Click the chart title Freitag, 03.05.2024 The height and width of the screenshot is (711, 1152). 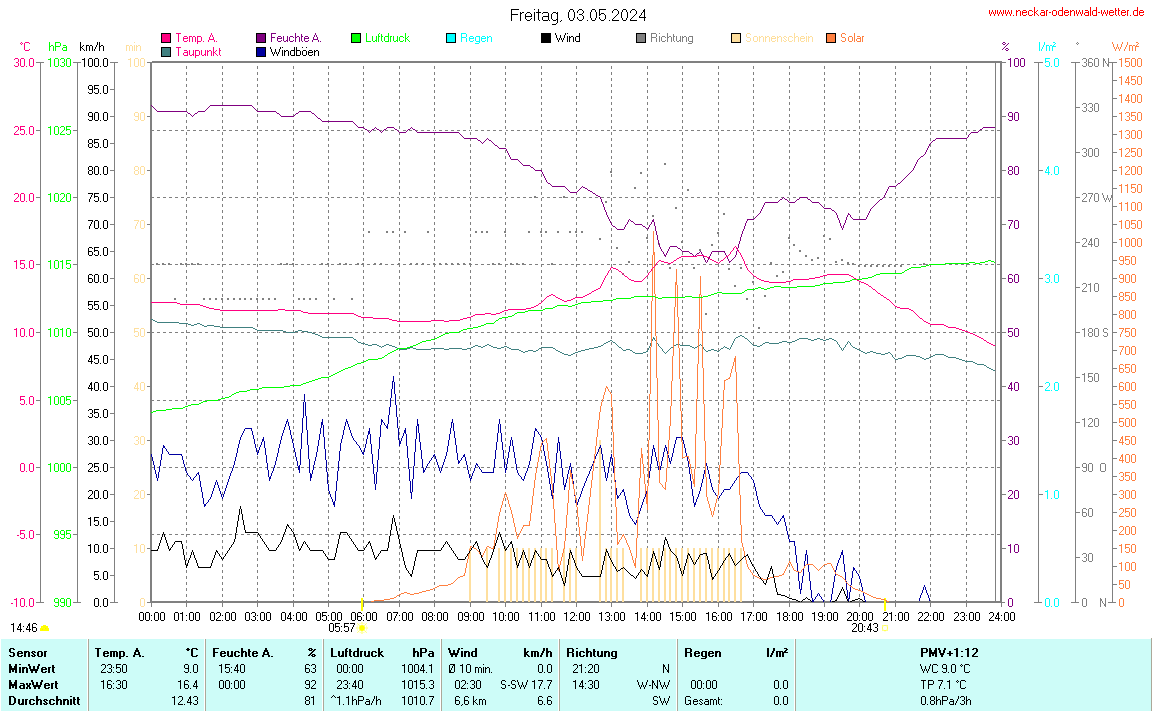(x=577, y=15)
